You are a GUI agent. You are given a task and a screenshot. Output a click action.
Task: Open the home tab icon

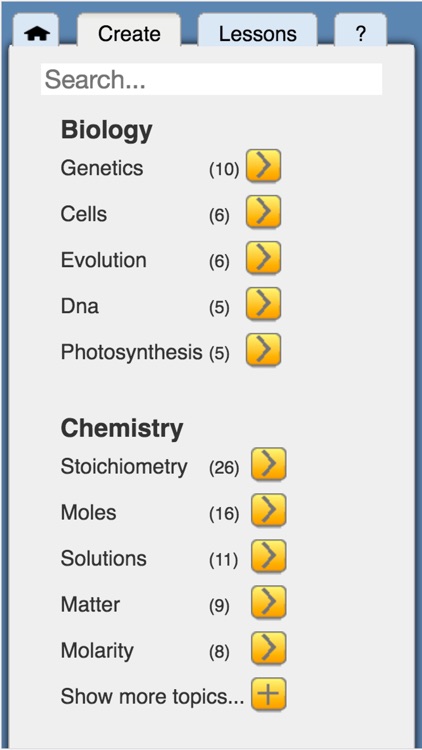[x=36, y=34]
